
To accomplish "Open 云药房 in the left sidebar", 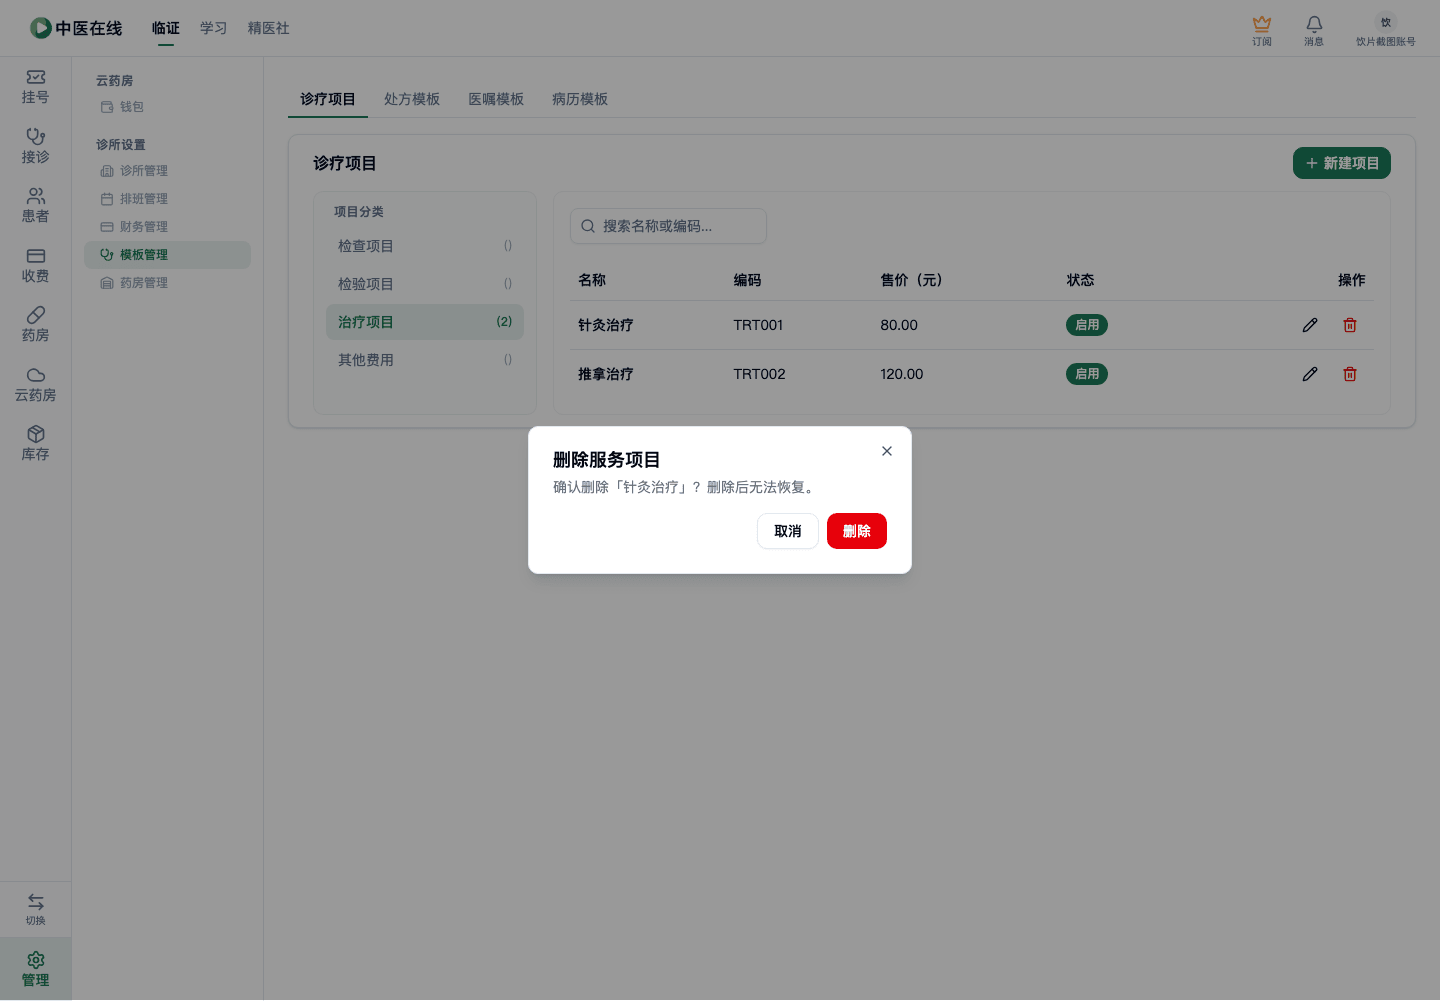I will [36, 384].
